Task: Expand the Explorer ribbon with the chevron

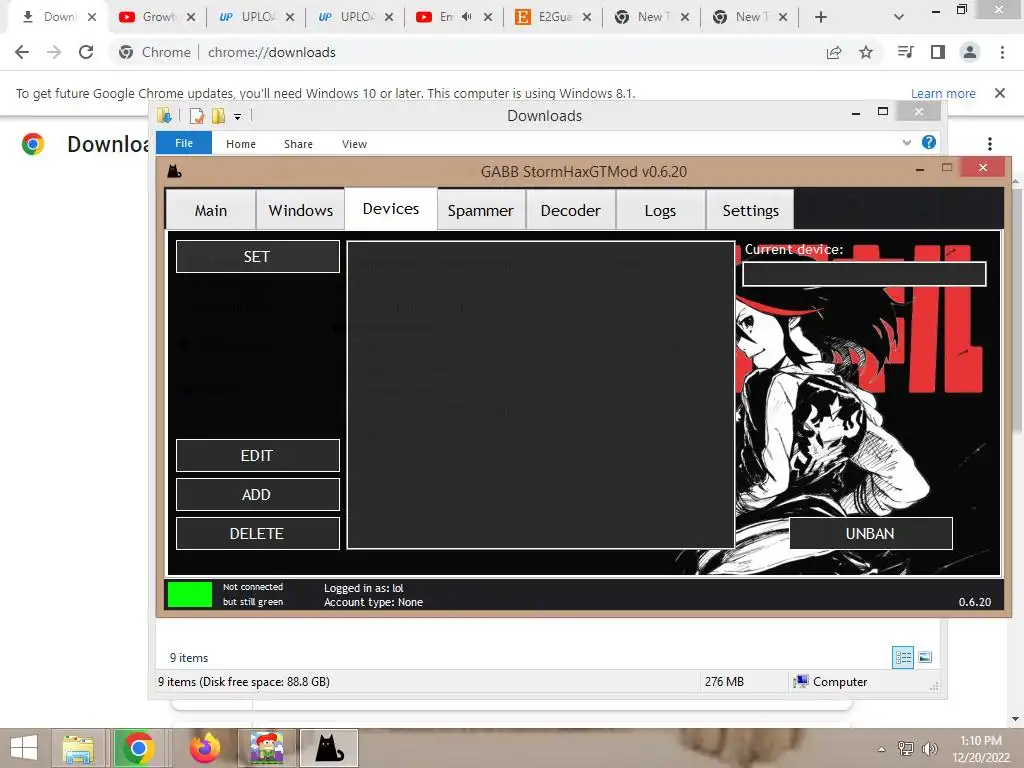Action: [906, 142]
